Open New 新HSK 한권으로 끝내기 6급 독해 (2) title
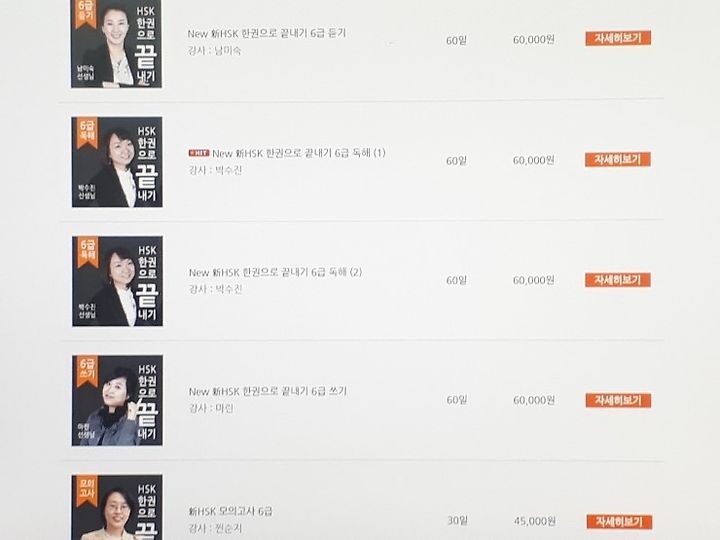 point(276,272)
